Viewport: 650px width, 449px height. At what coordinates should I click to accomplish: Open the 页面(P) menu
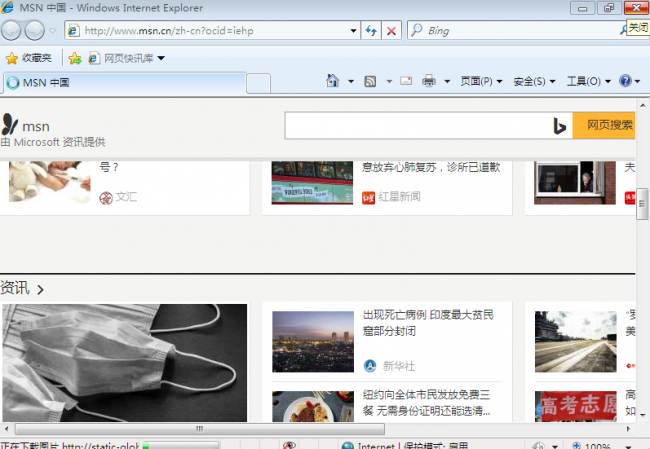coord(481,81)
